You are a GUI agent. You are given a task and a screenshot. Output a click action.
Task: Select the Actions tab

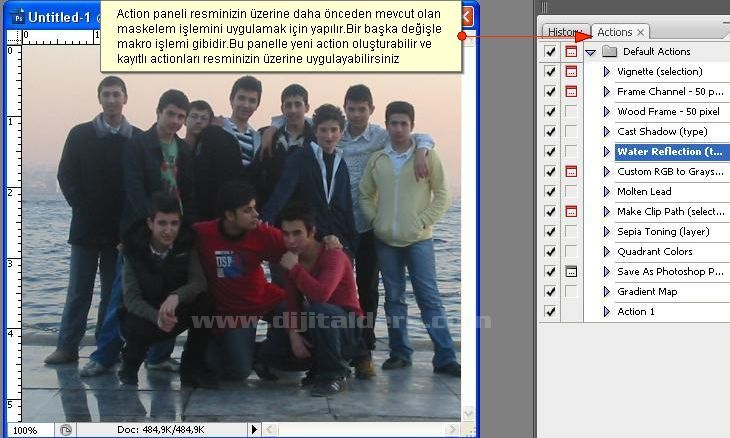point(614,33)
